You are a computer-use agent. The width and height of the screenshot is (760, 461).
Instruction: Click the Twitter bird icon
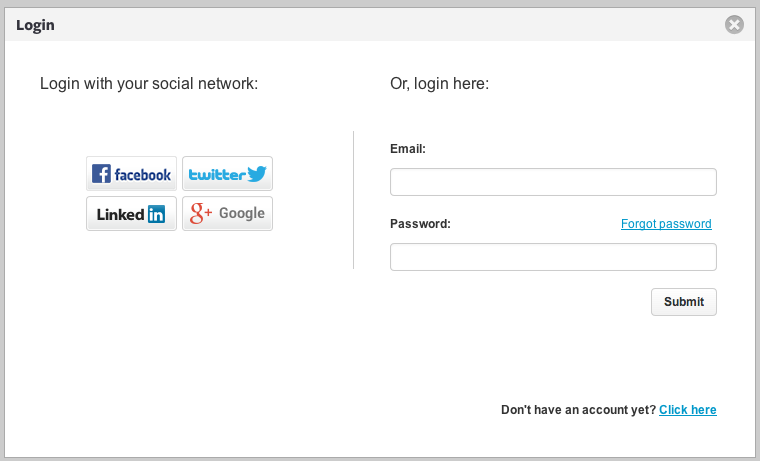pyautogui.click(x=257, y=174)
